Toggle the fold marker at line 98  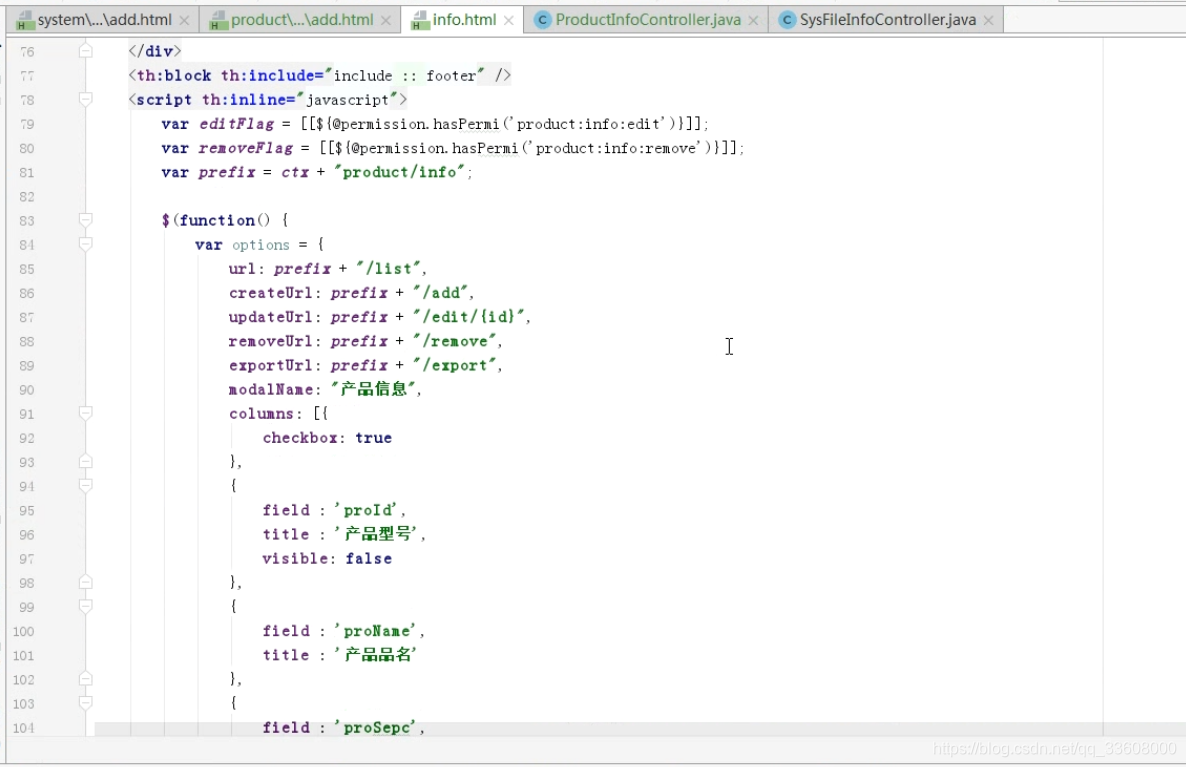85,582
